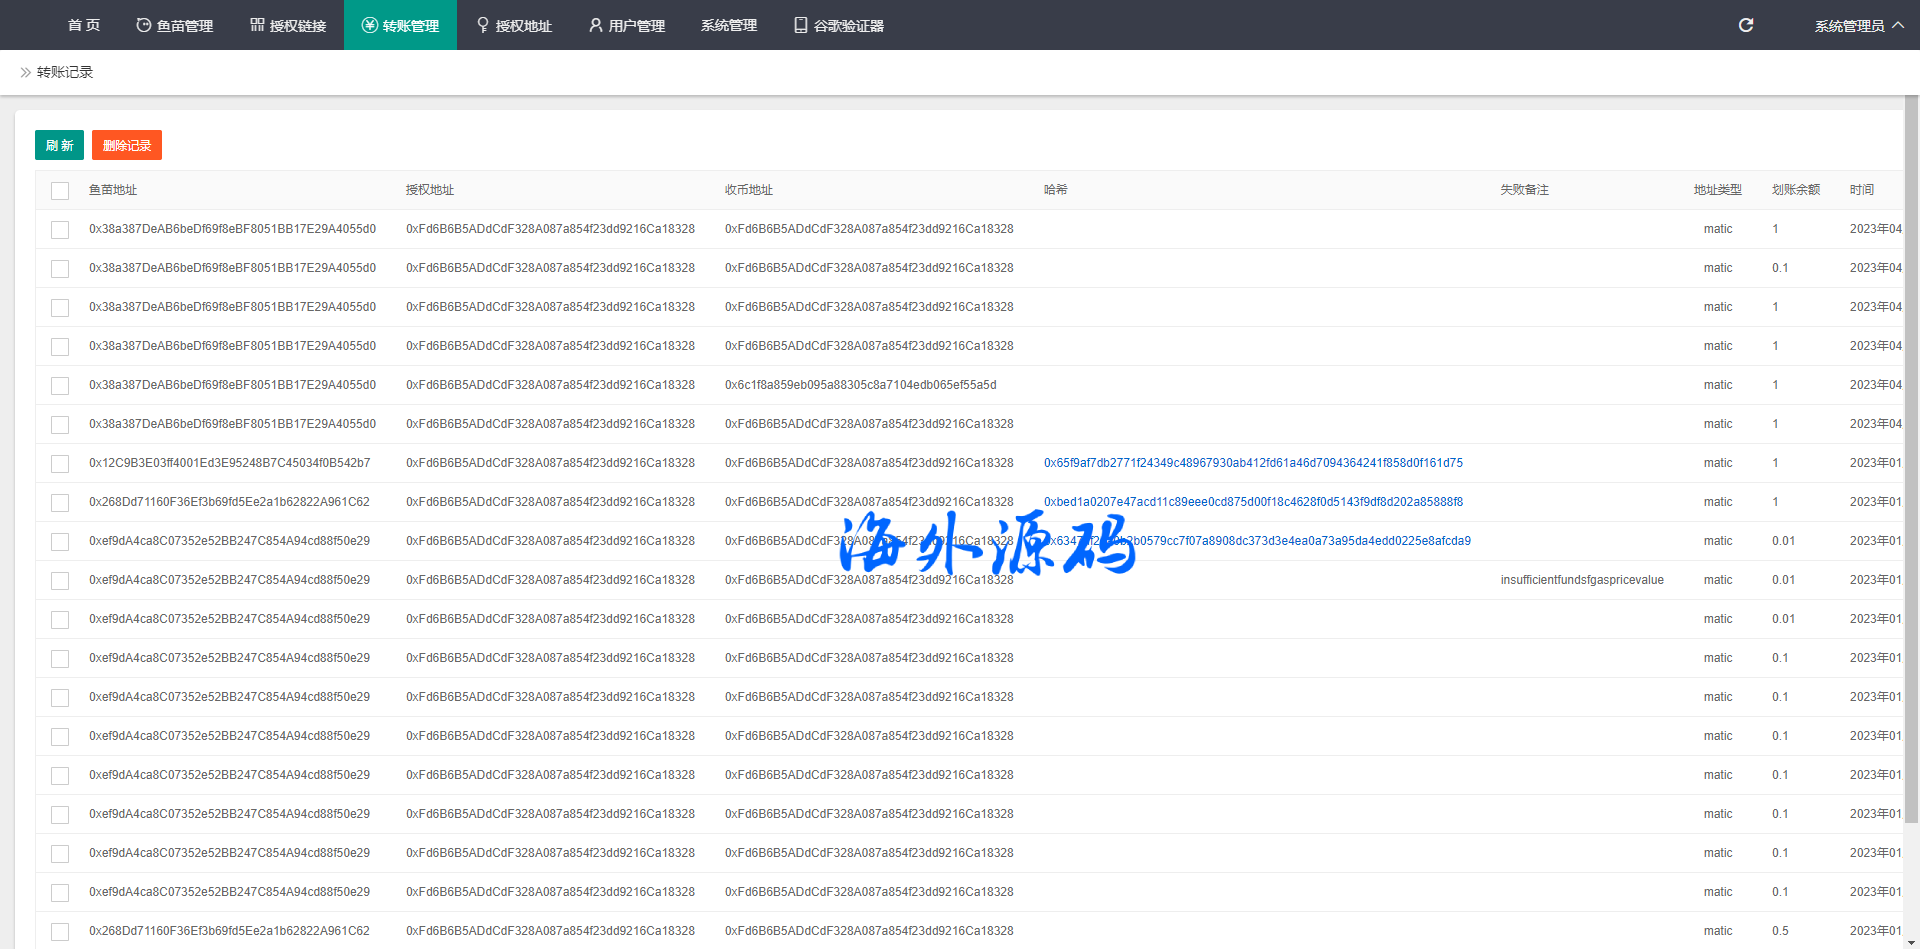Click the vertical scrollbar on the right
1920x949 pixels.
[1911, 460]
